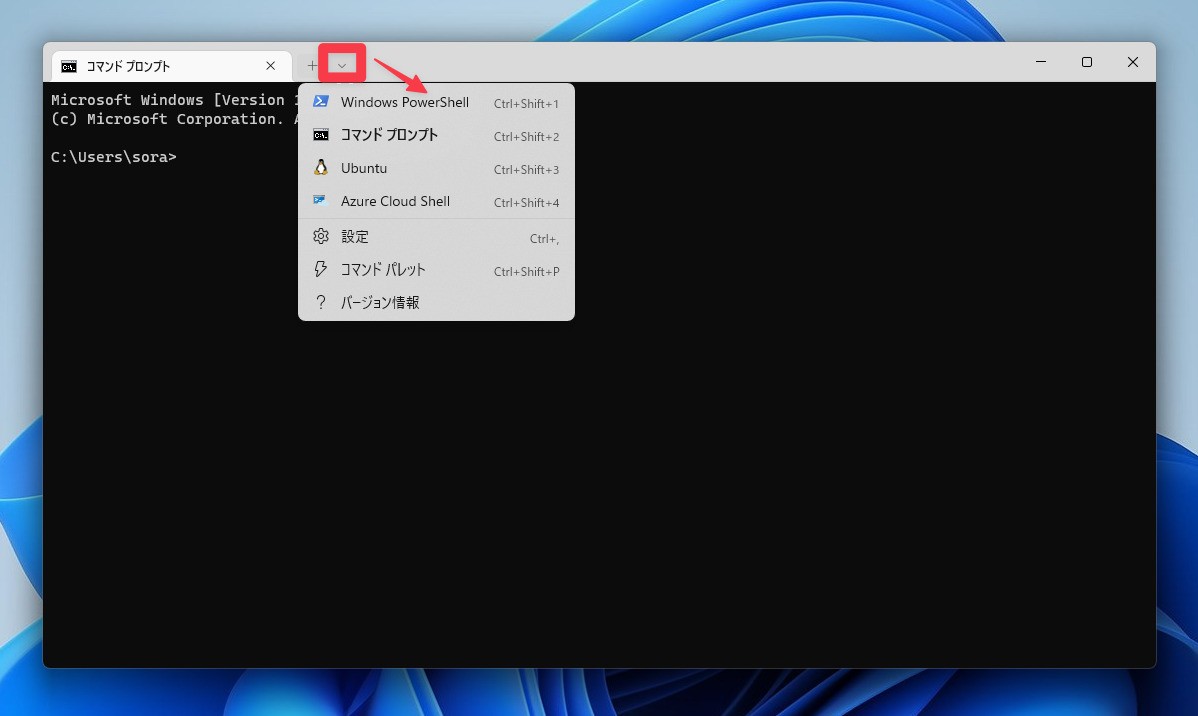Screen dimensions: 1198x716
Task: Open an Ubuntu profile from the menu
Action: click(x=436, y=168)
